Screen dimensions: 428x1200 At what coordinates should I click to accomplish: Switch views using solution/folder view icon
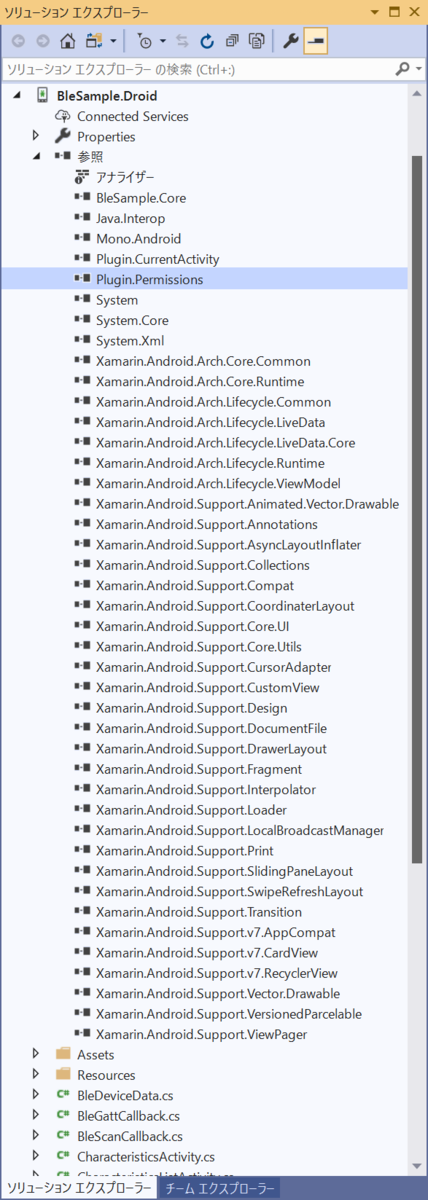(x=93, y=41)
